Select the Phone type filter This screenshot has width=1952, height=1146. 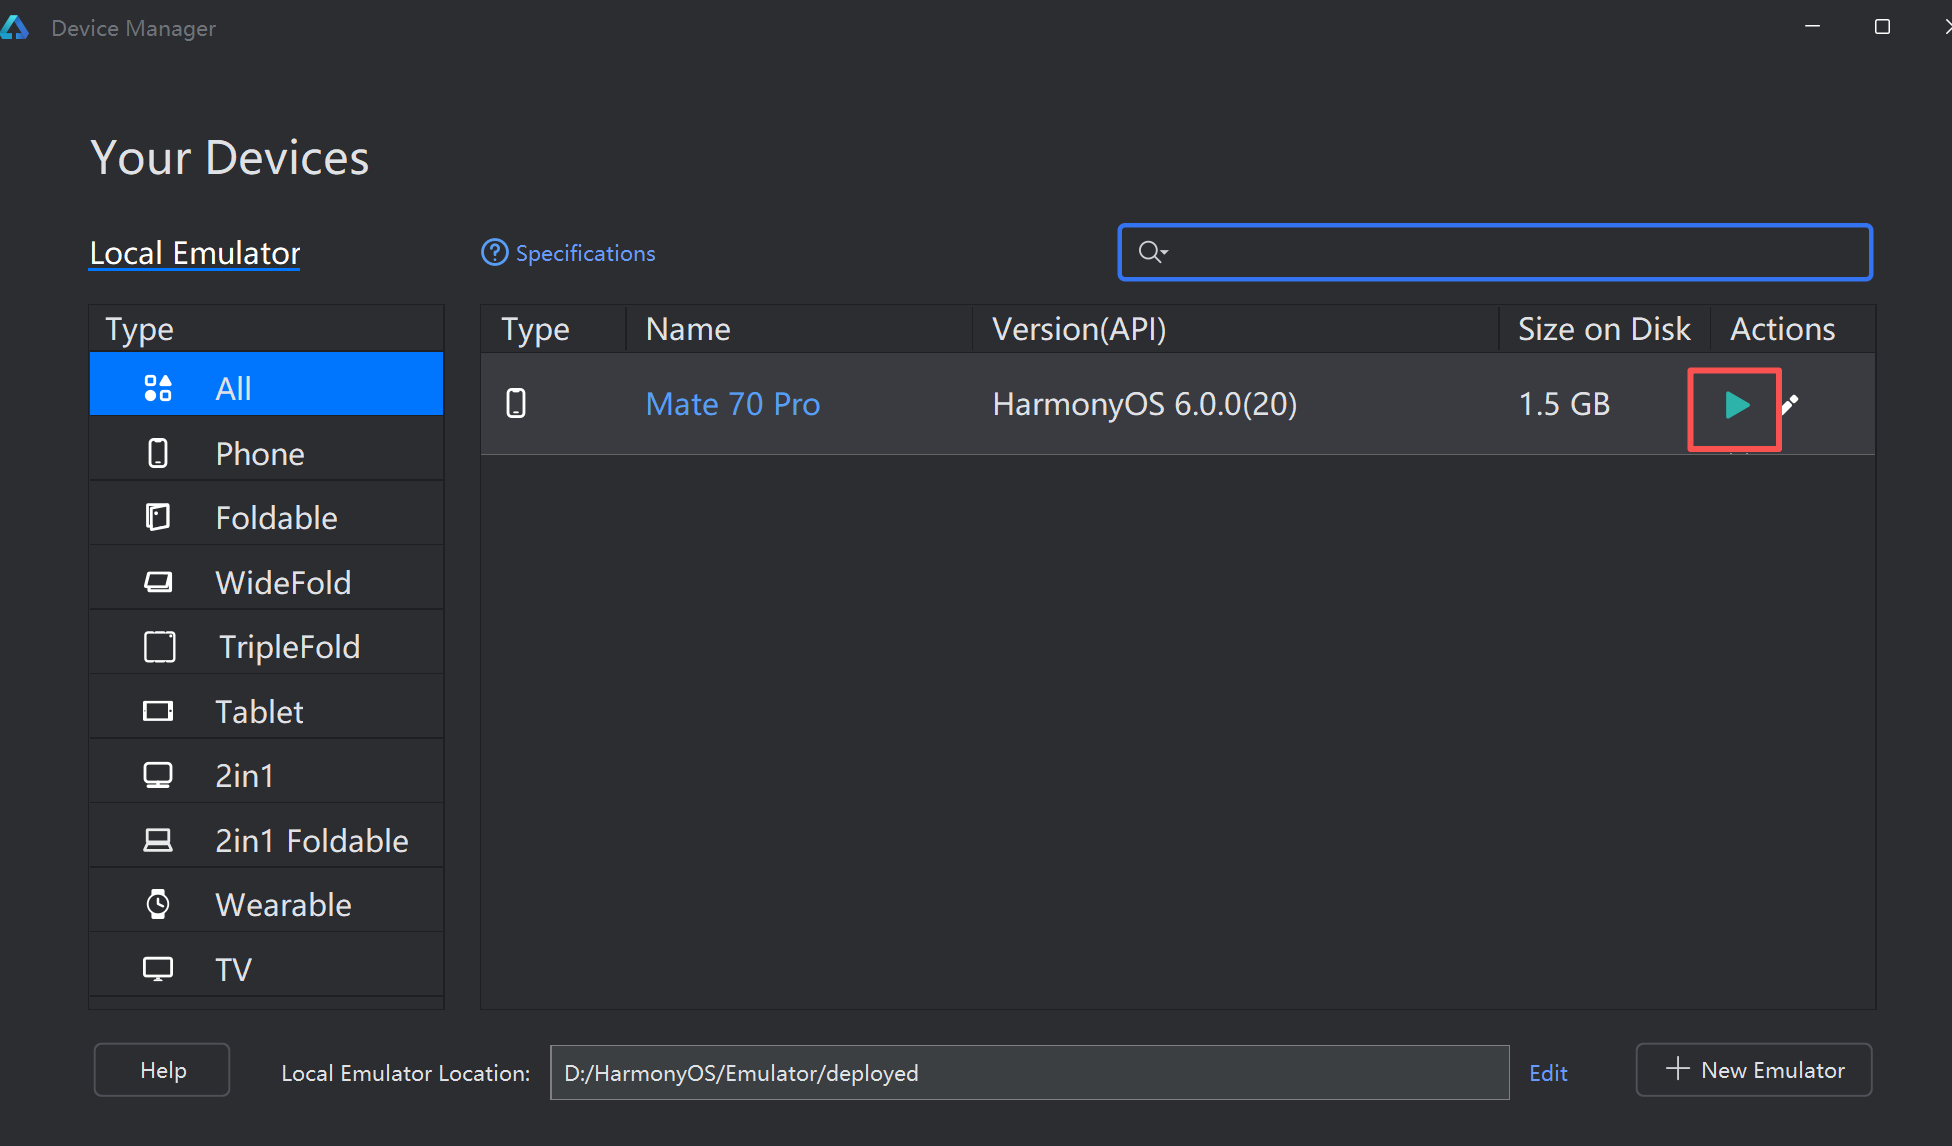260,454
